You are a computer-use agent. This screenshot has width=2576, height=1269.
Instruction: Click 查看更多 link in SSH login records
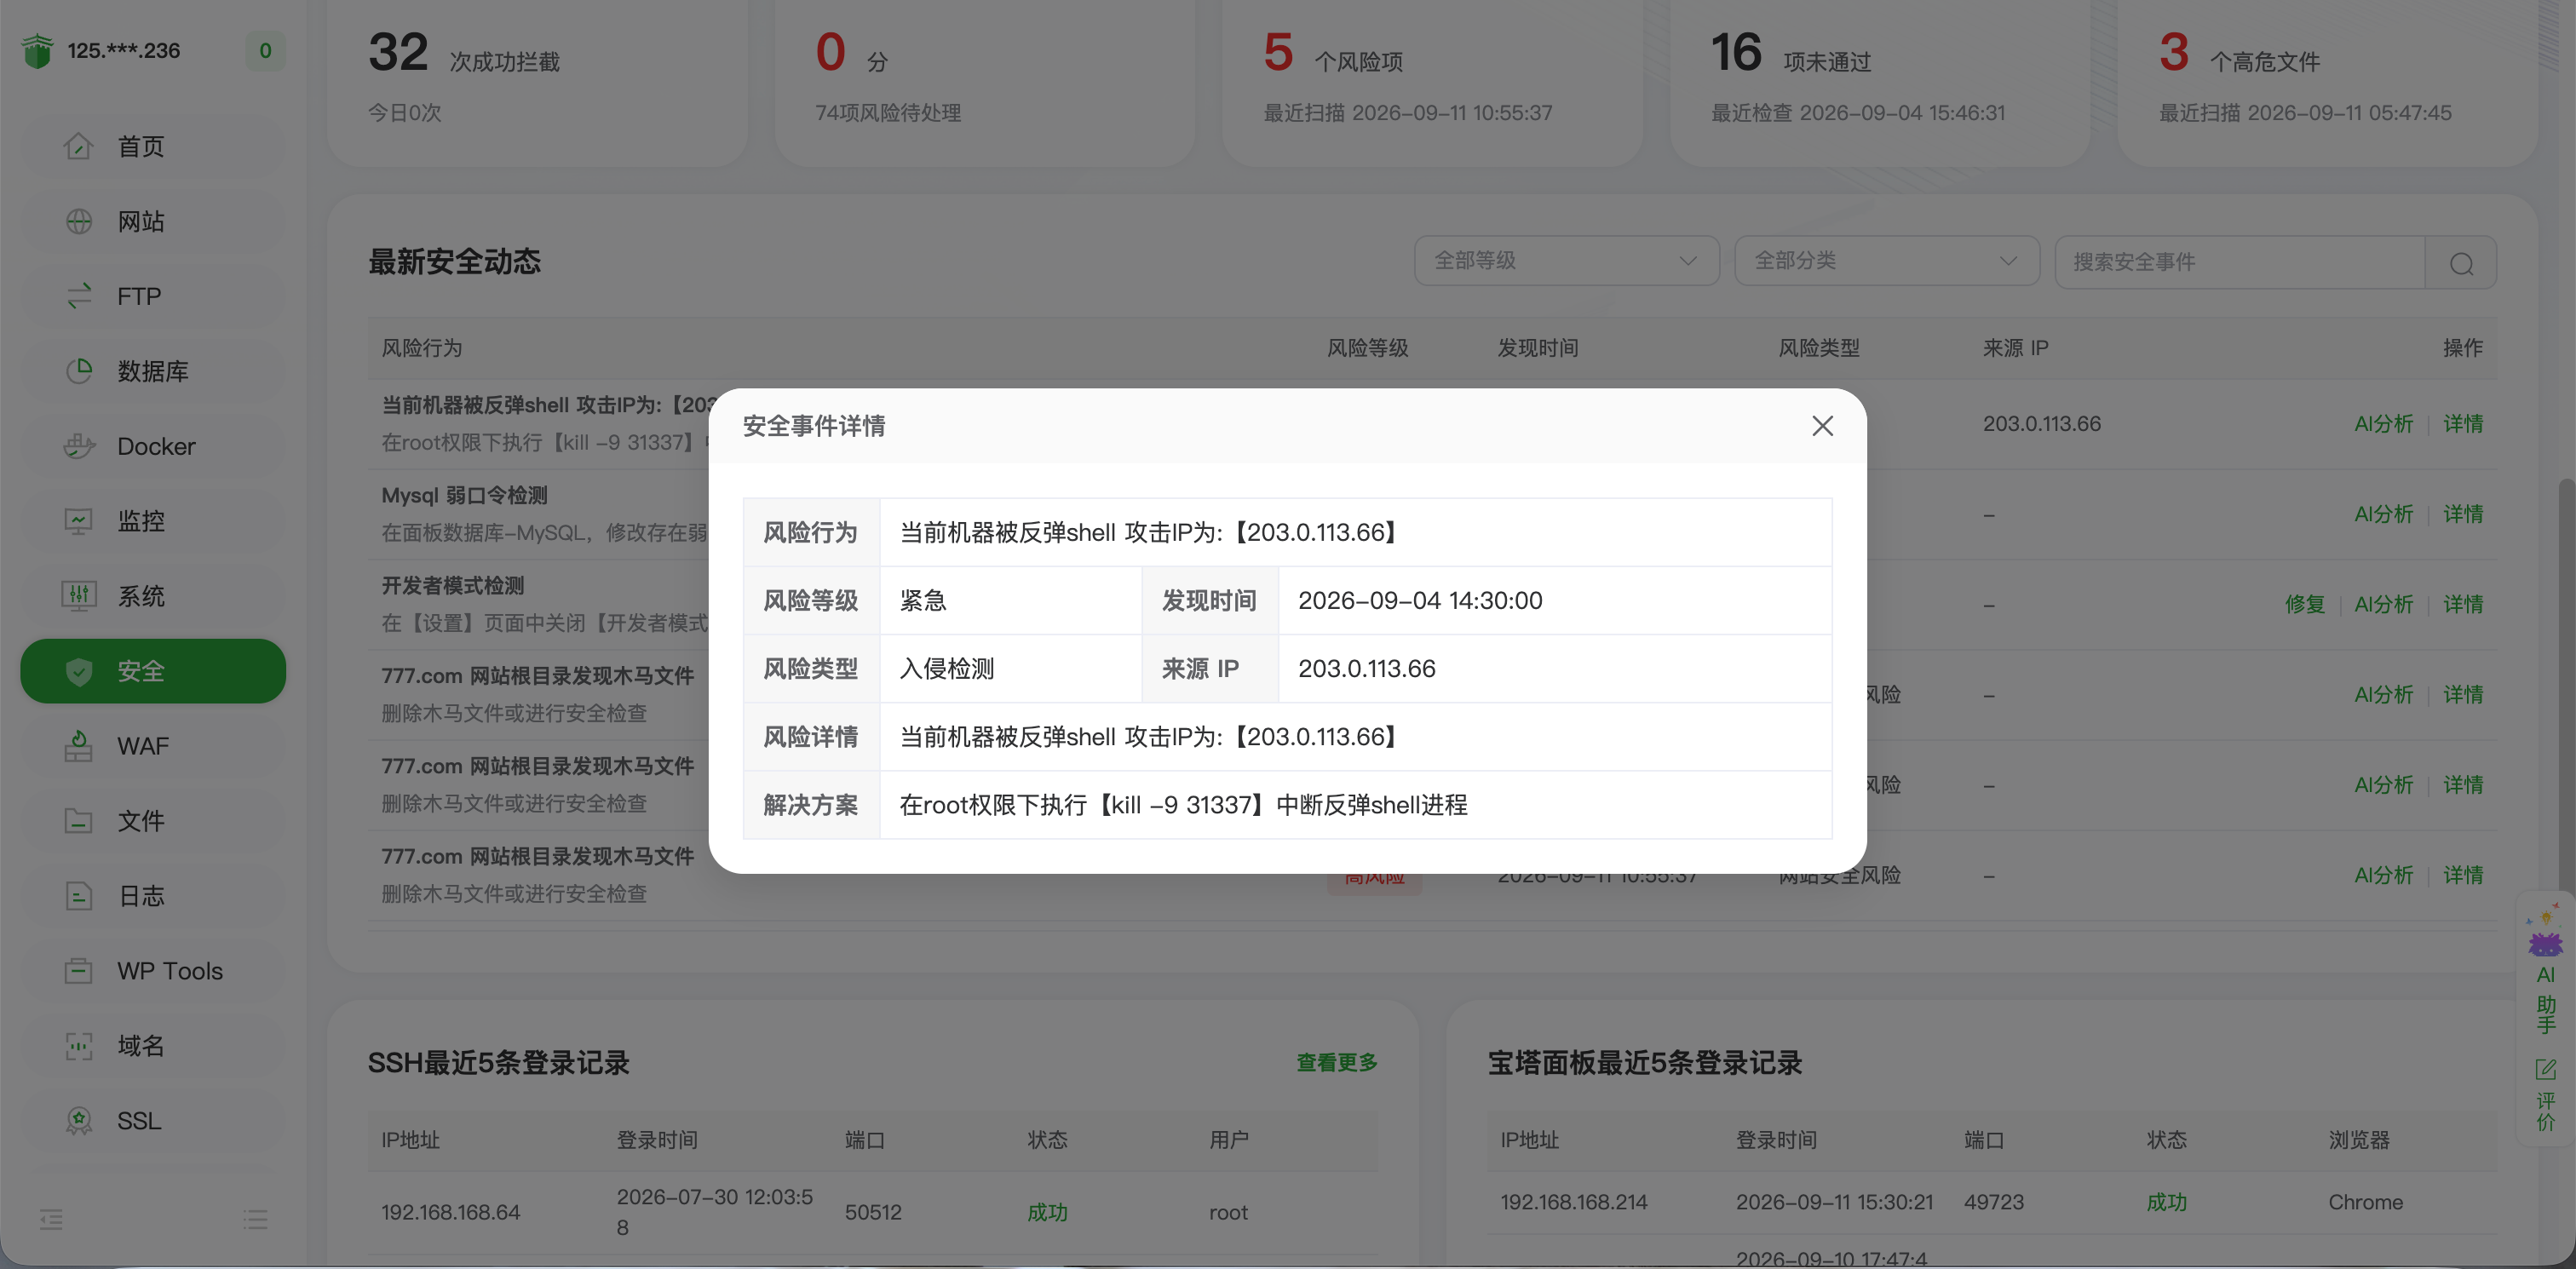click(x=1337, y=1062)
